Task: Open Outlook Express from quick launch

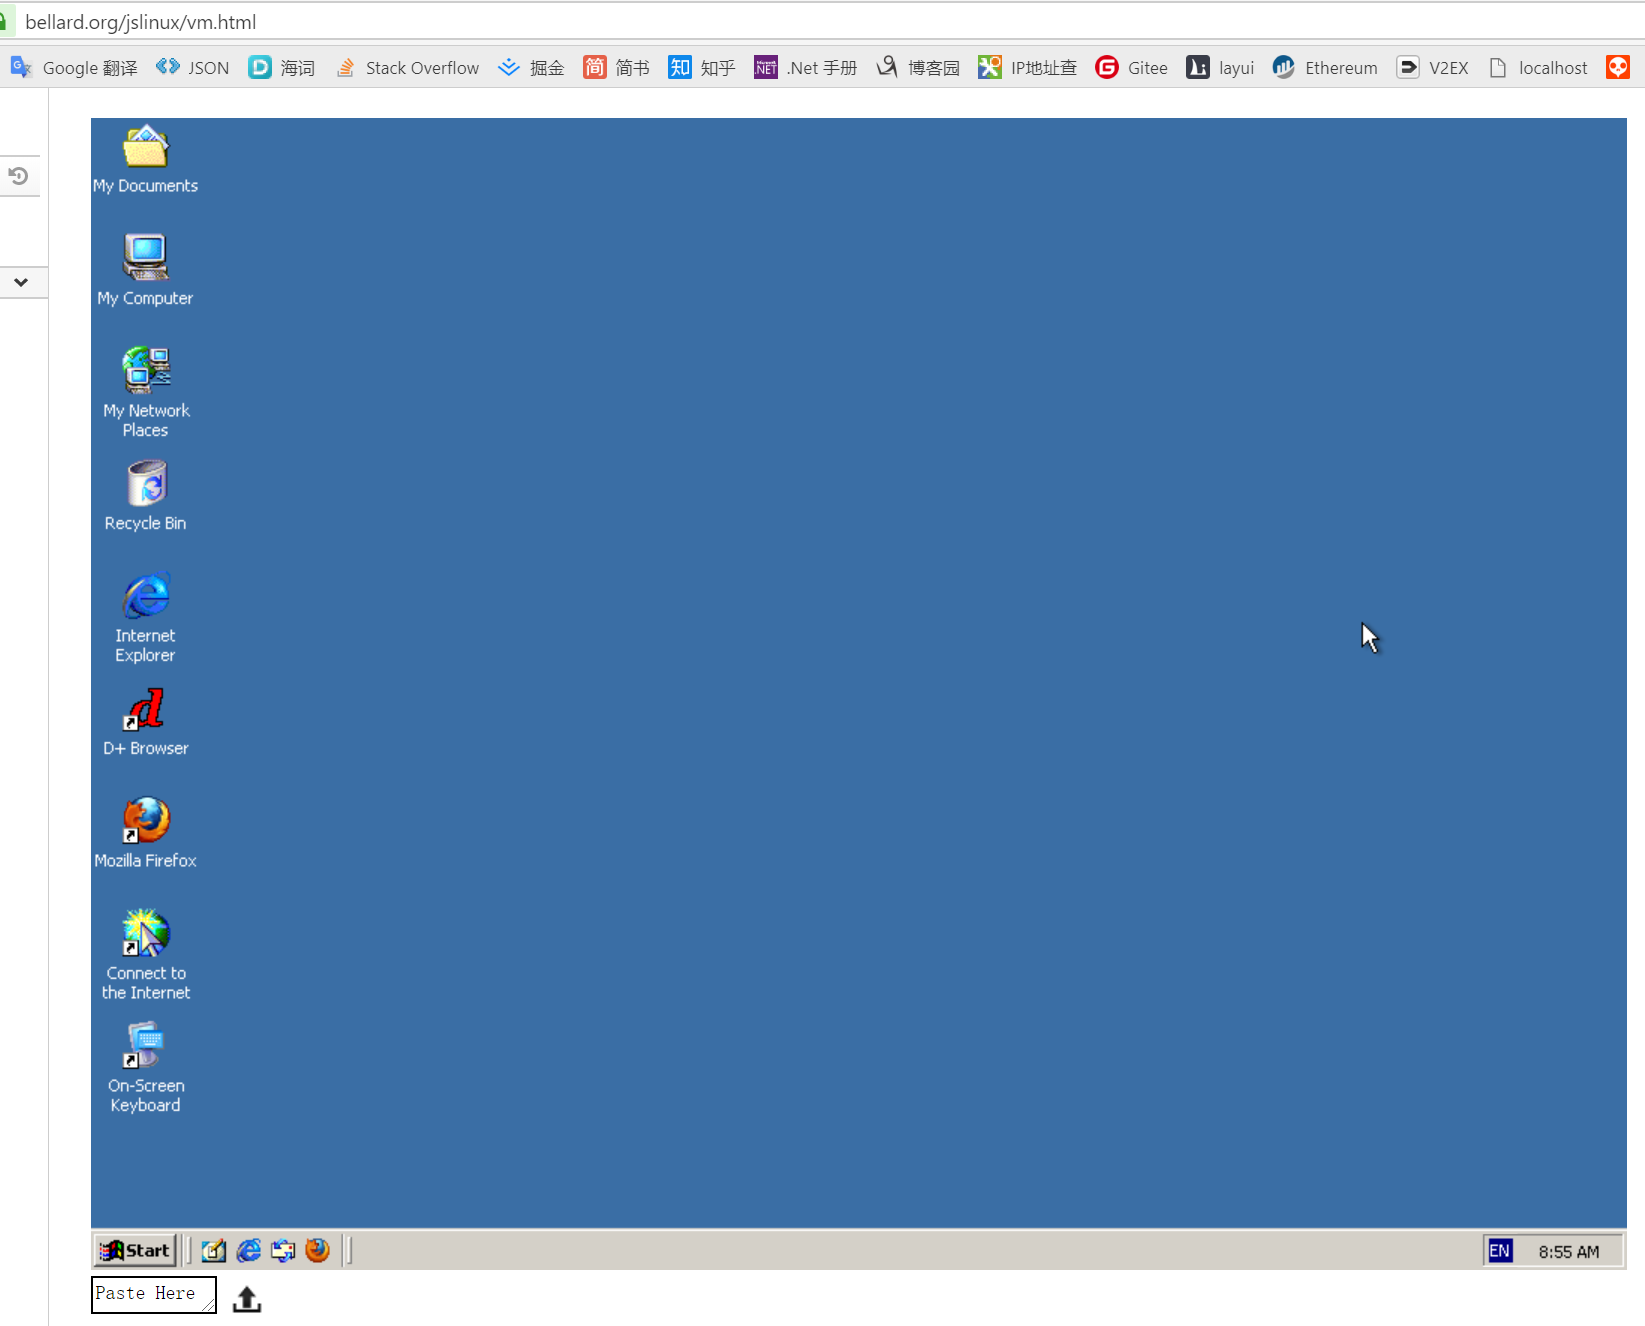Action: pyautogui.click(x=283, y=1251)
